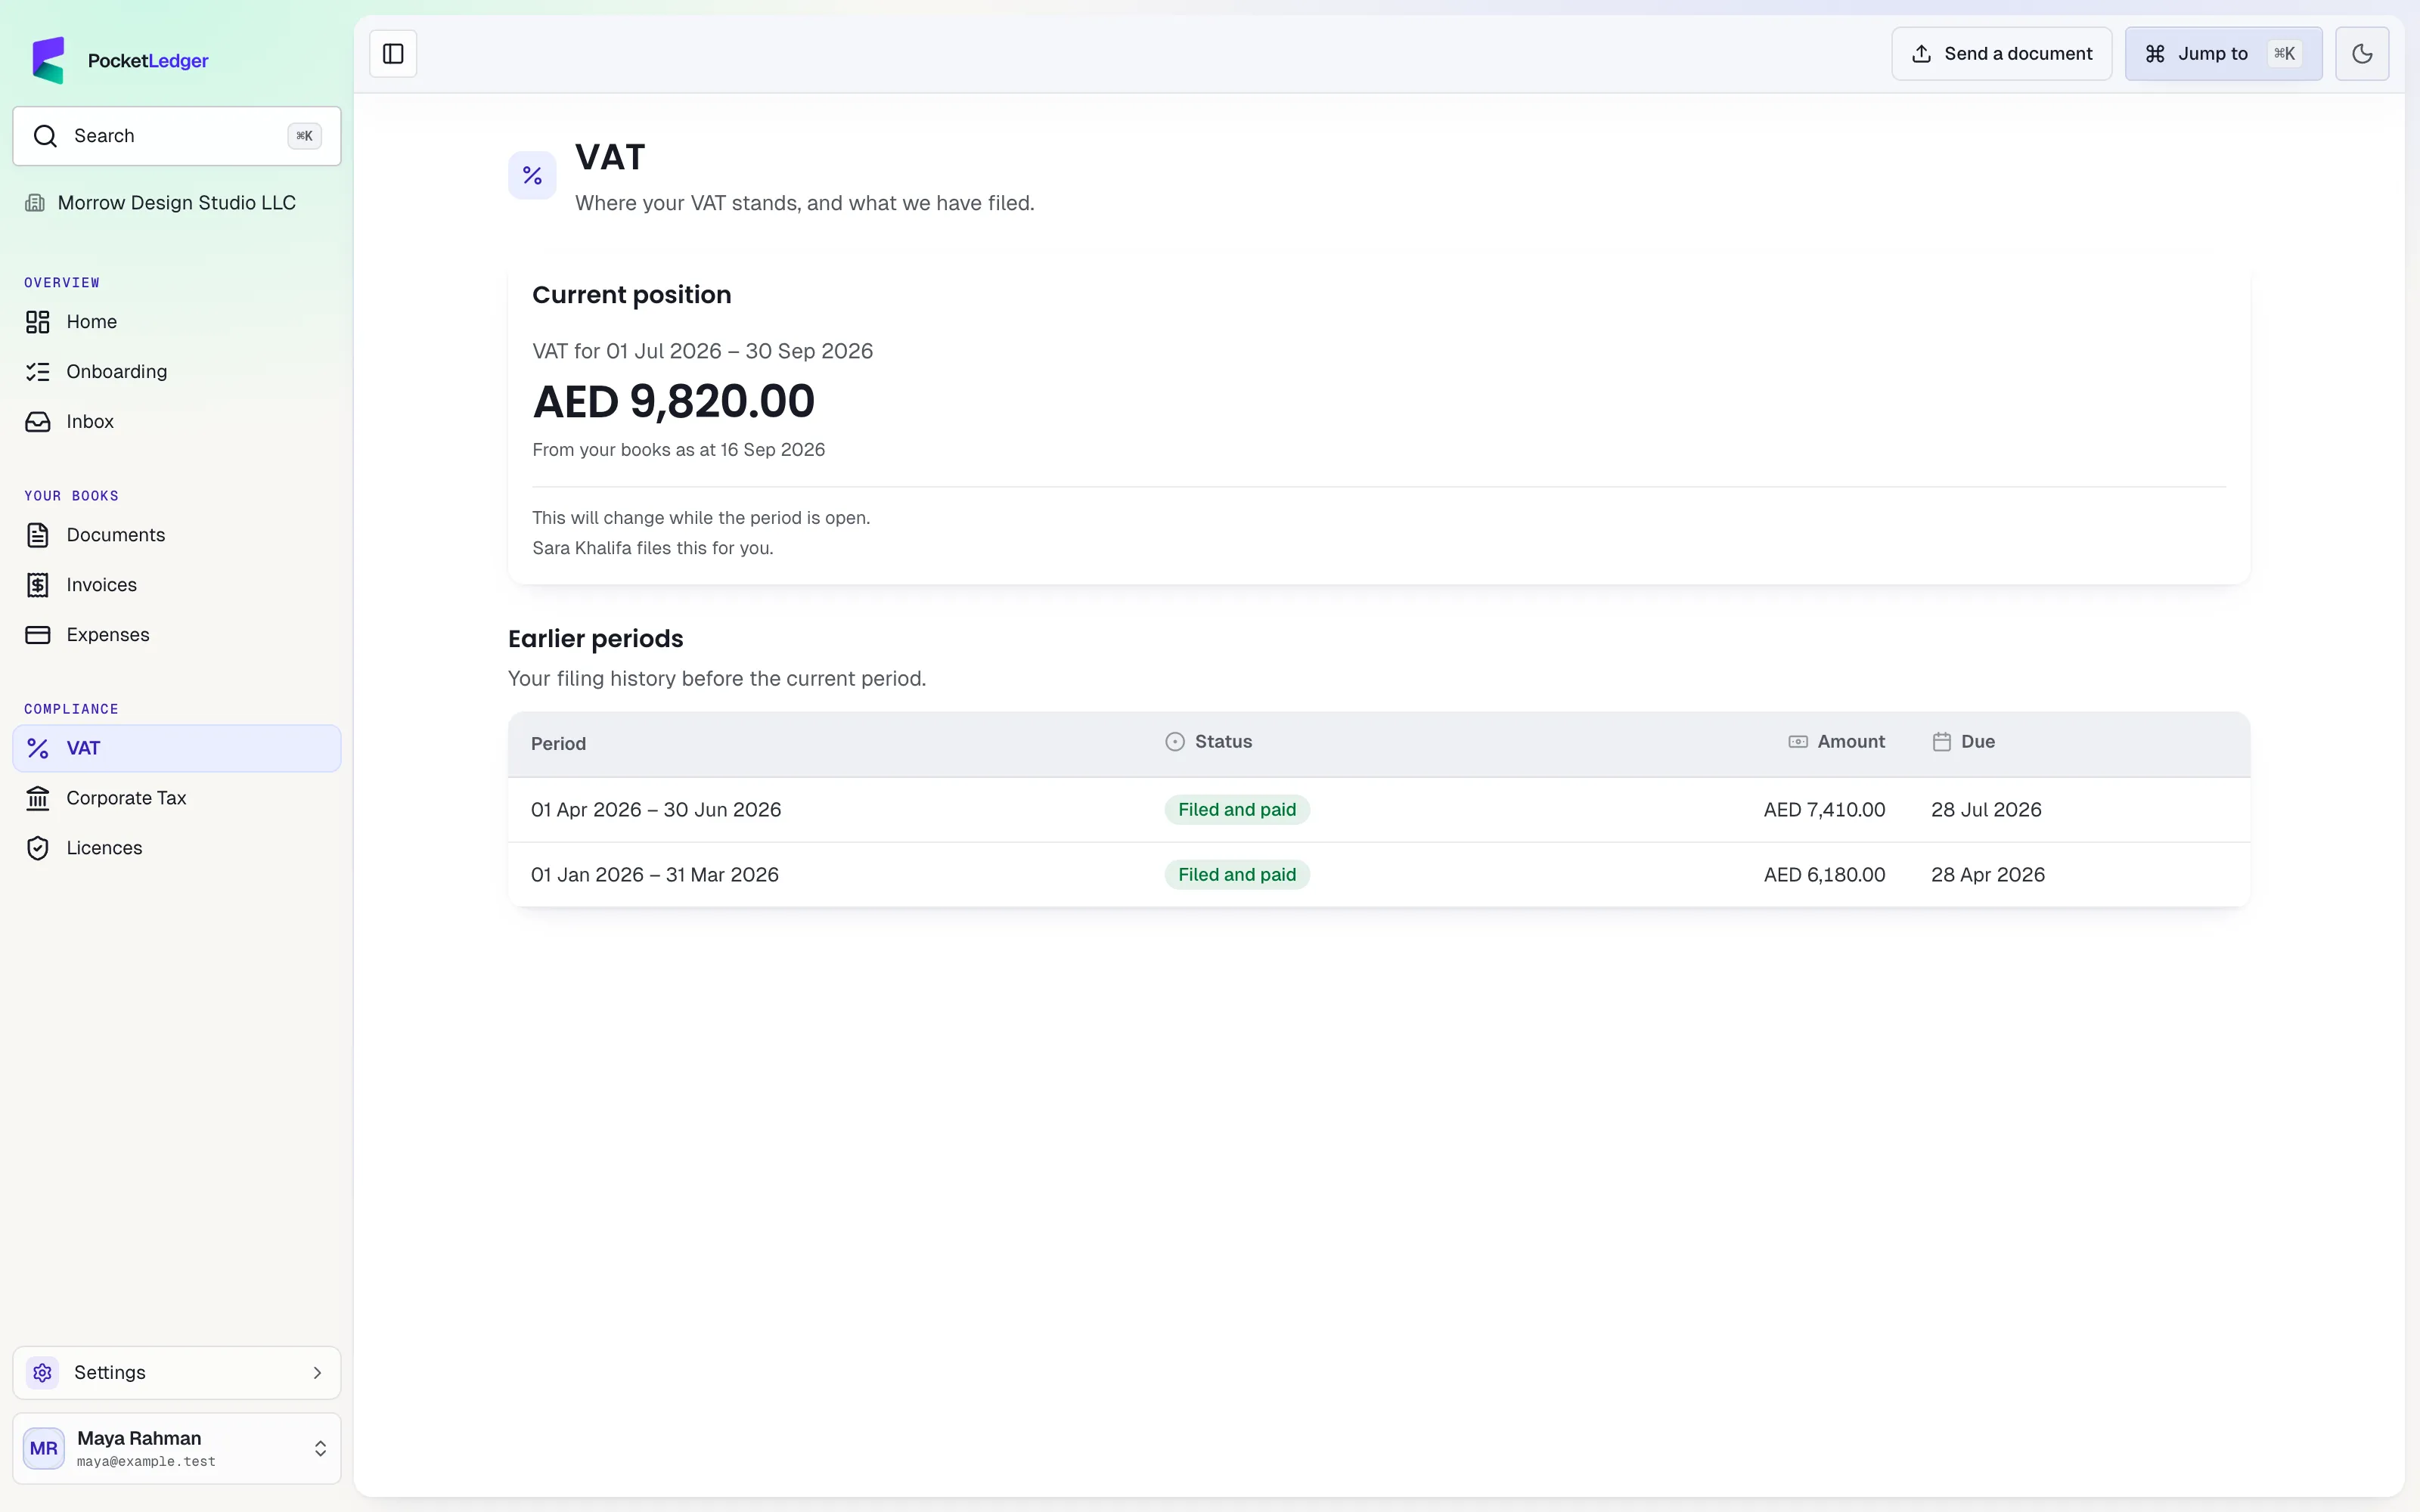Select the 01 Jan 2026 – 31 Mar 2026 period

655,875
